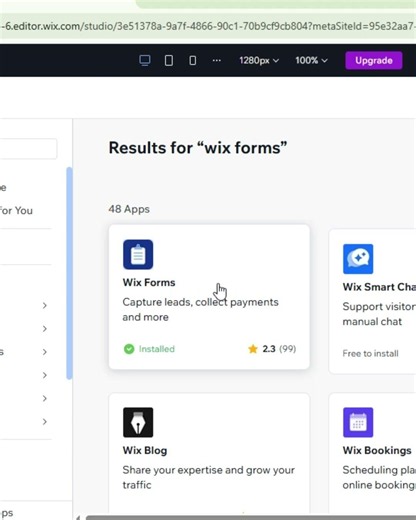Expand the first sidebar category chevron

tap(45, 305)
